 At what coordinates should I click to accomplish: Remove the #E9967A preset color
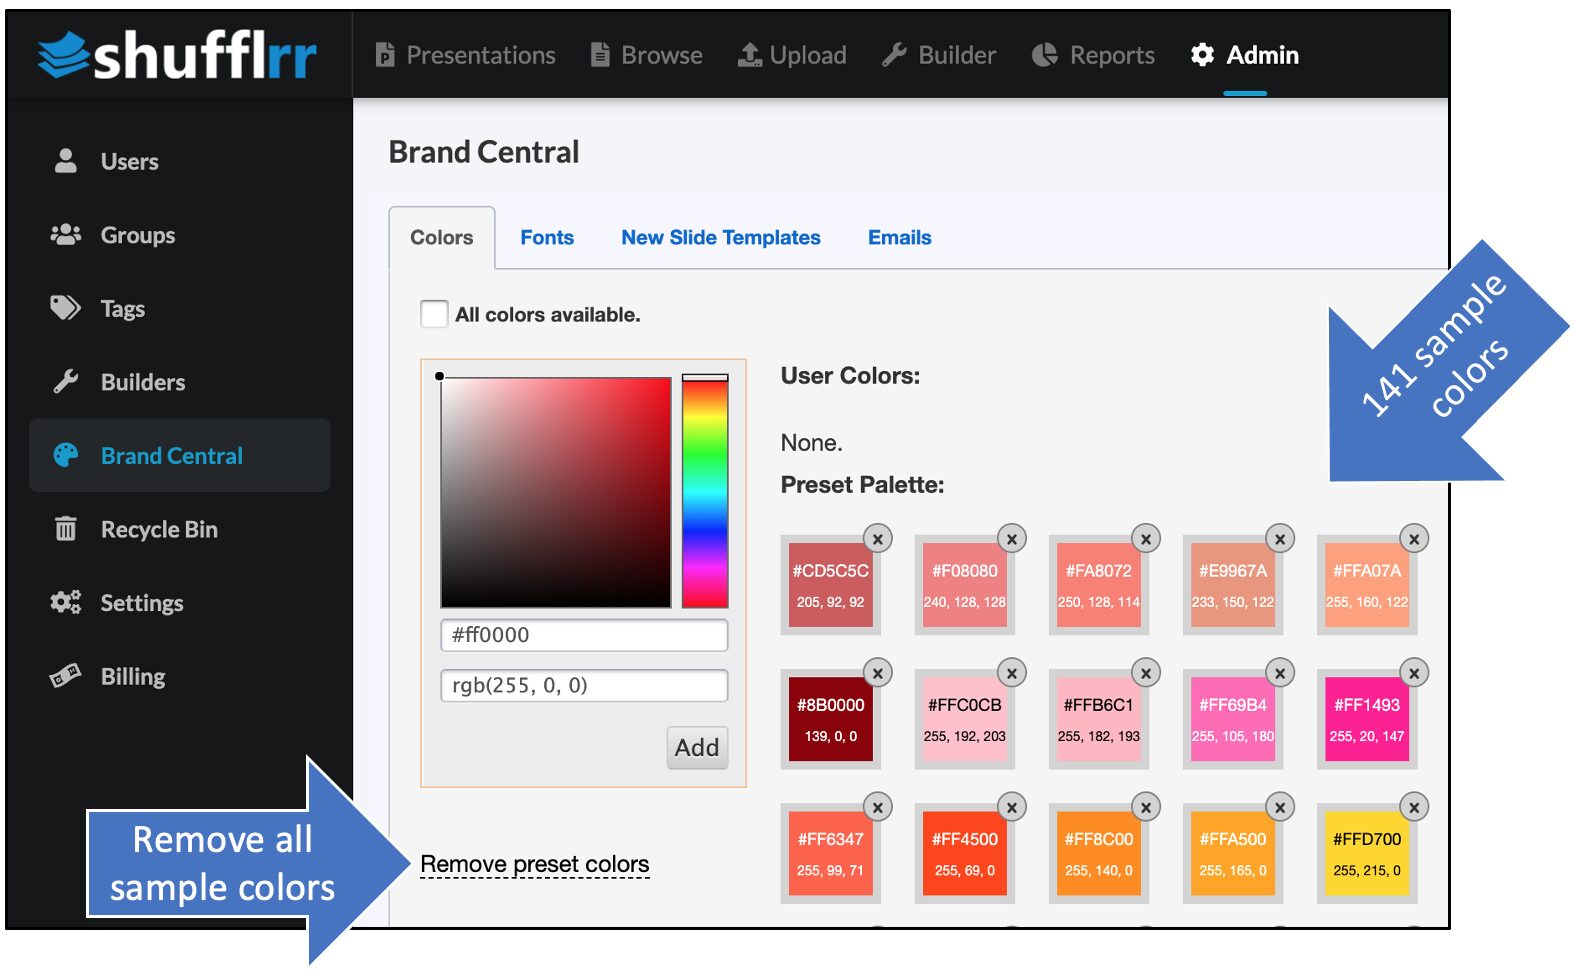pyautogui.click(x=1280, y=539)
